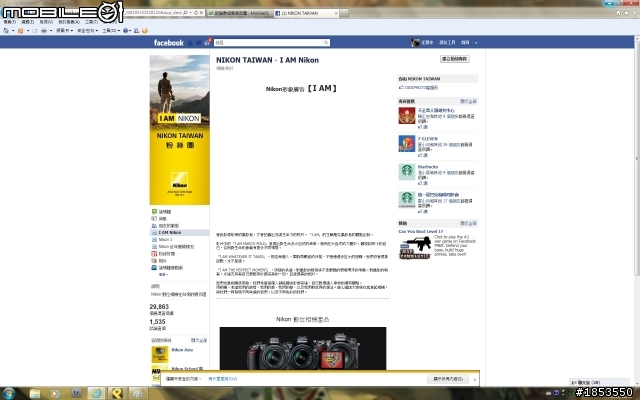640x400 pixels.
Task: Click 'see all' link in recommended pages header
Action: (468, 101)
